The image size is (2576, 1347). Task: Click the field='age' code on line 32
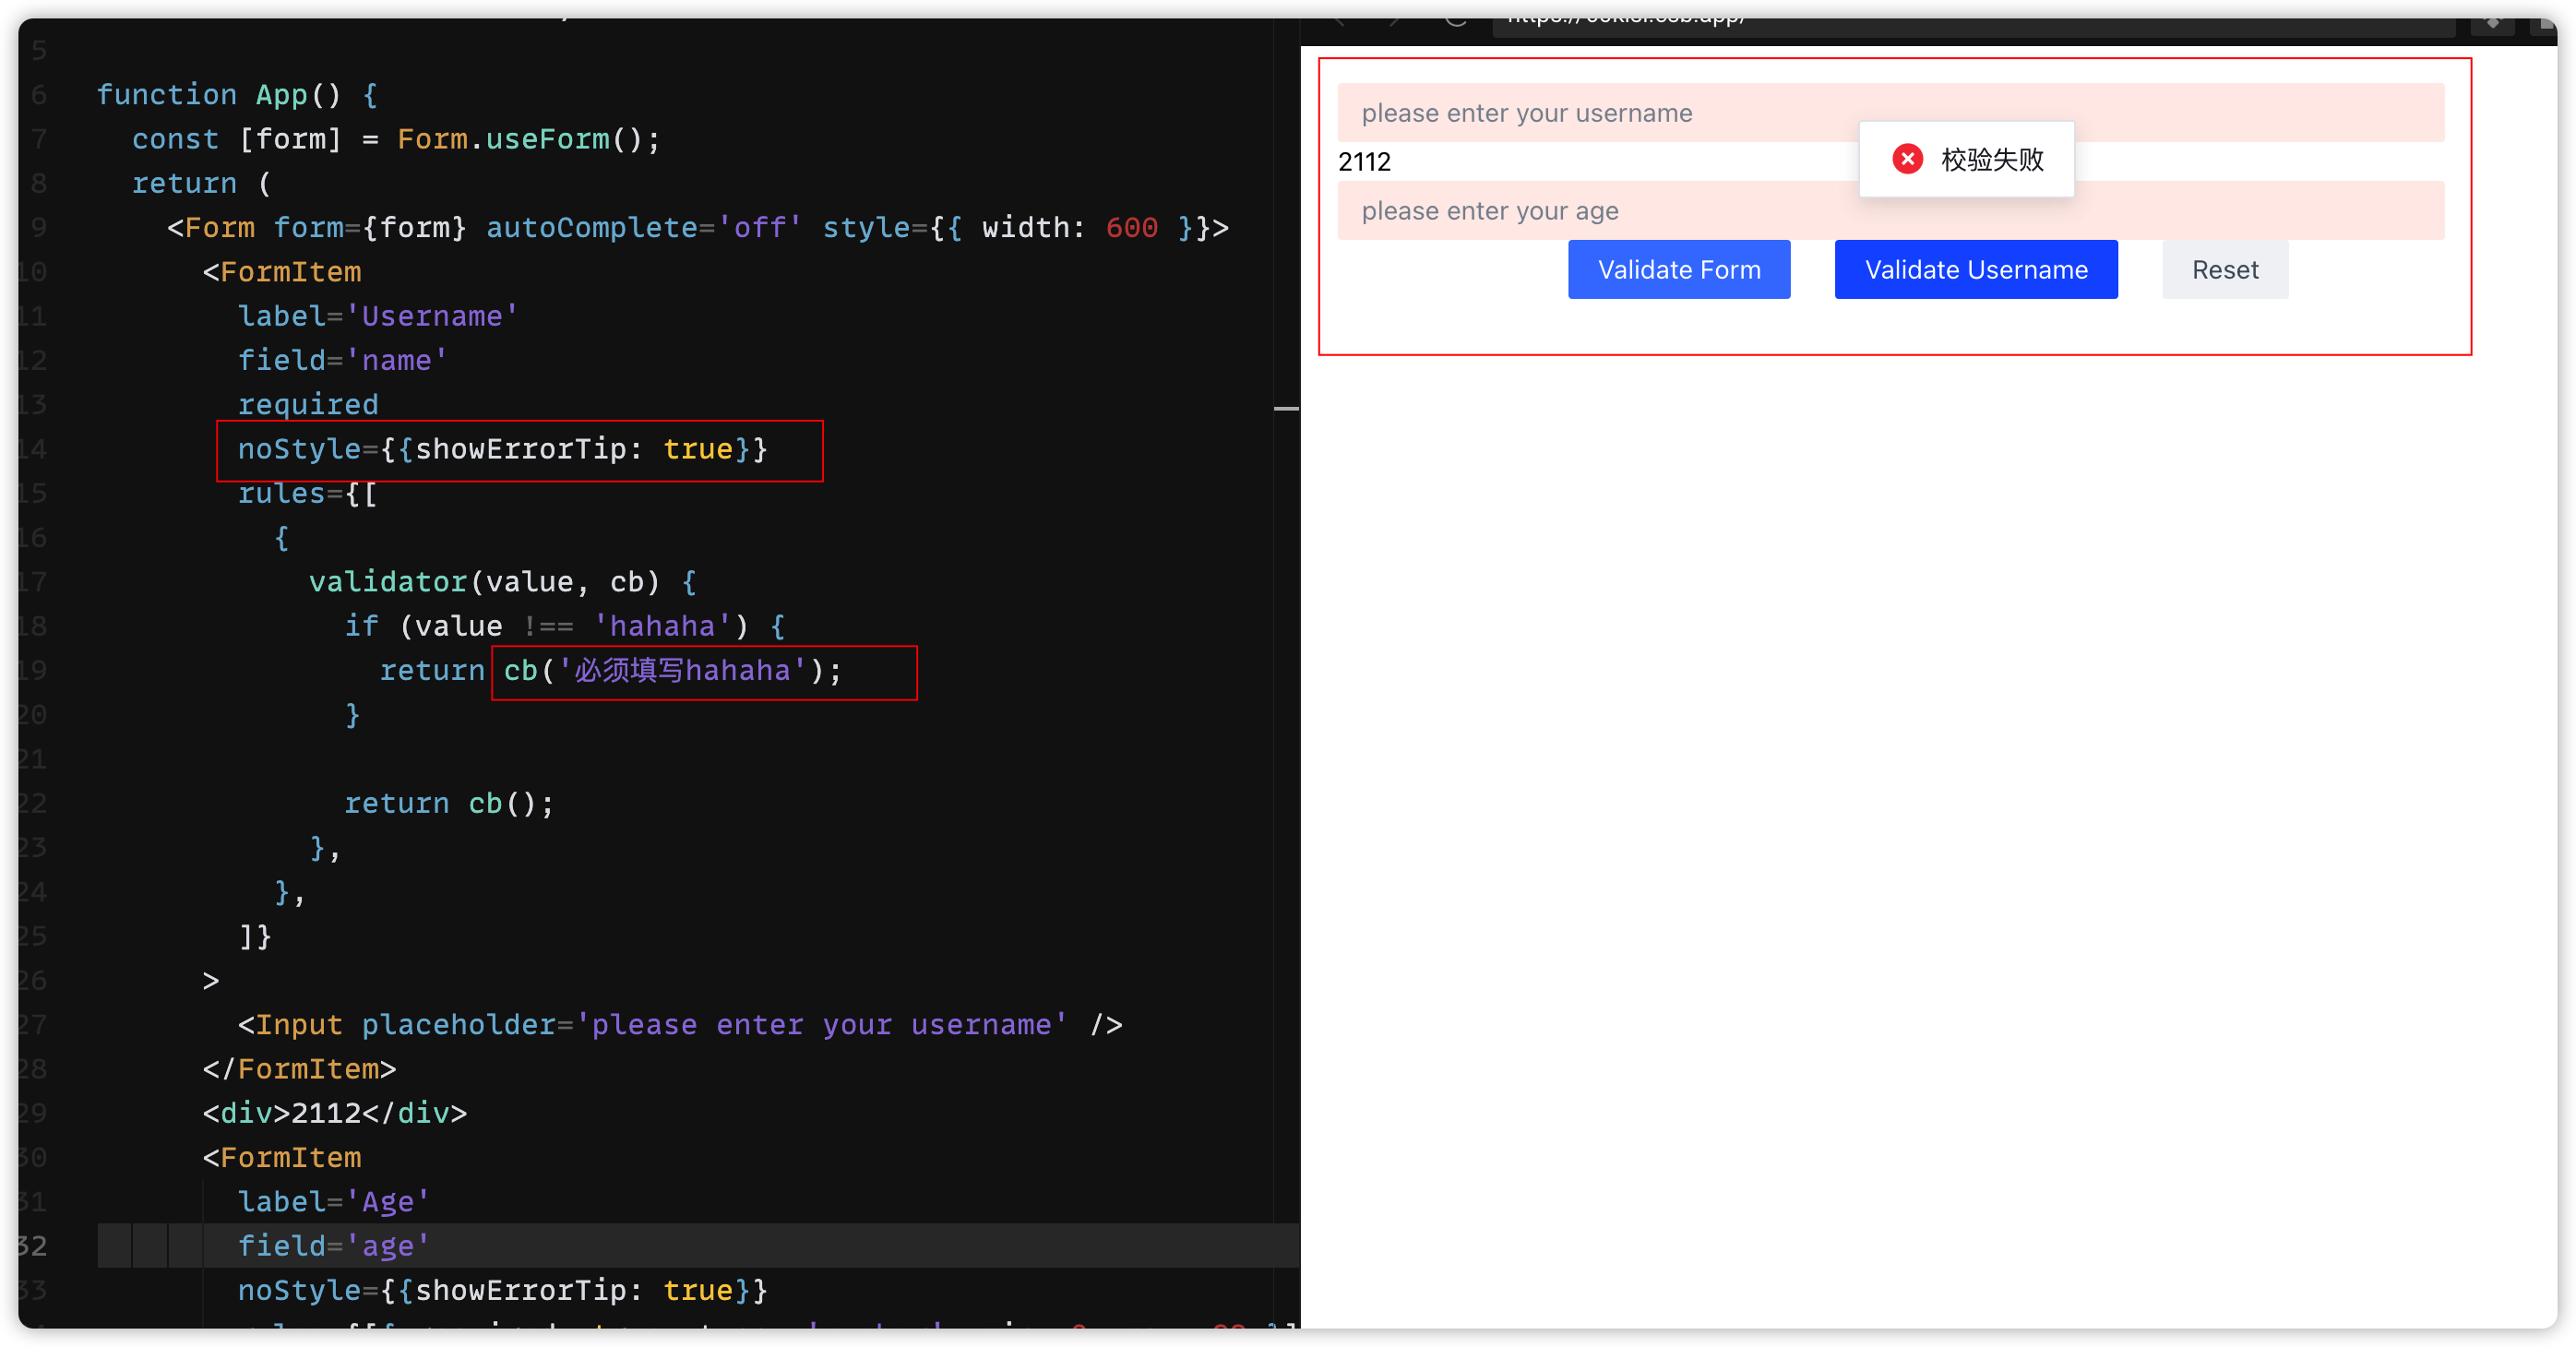[x=333, y=1245]
